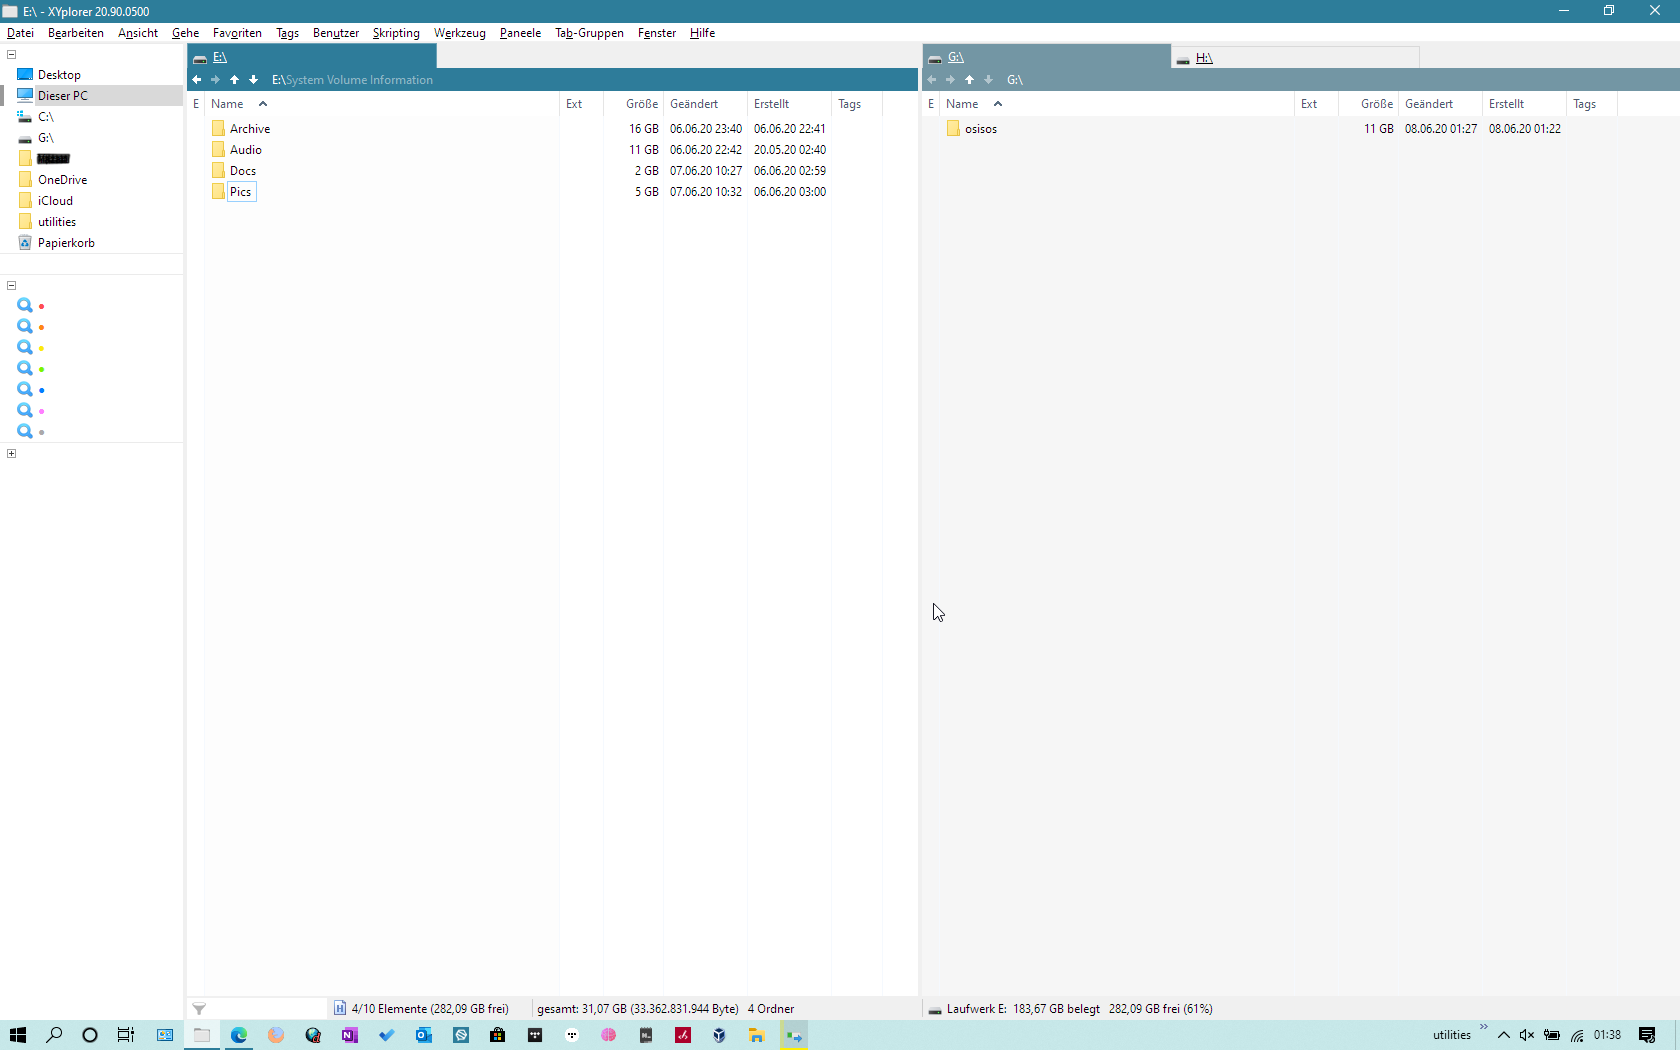Open the green color label search

[30, 369]
